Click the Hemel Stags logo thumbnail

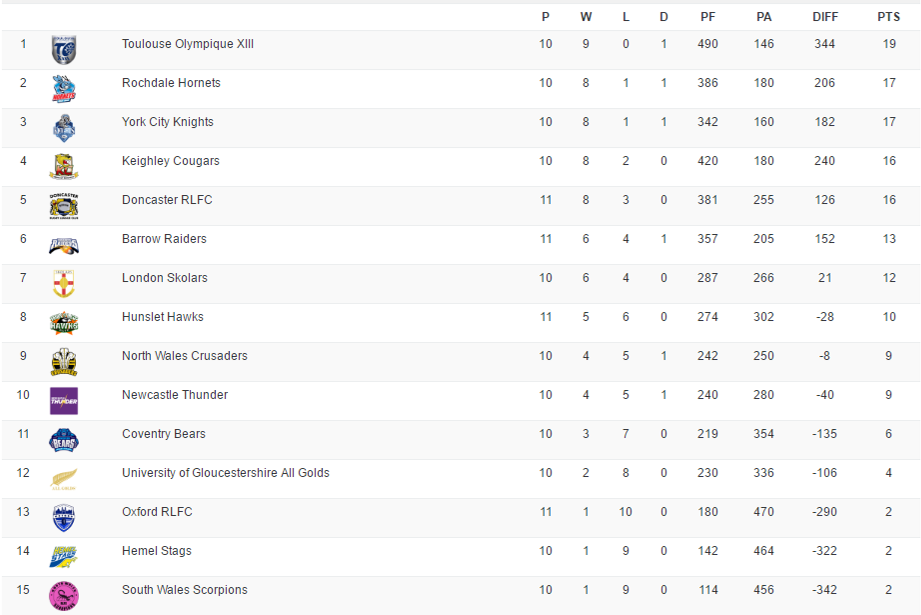64,557
